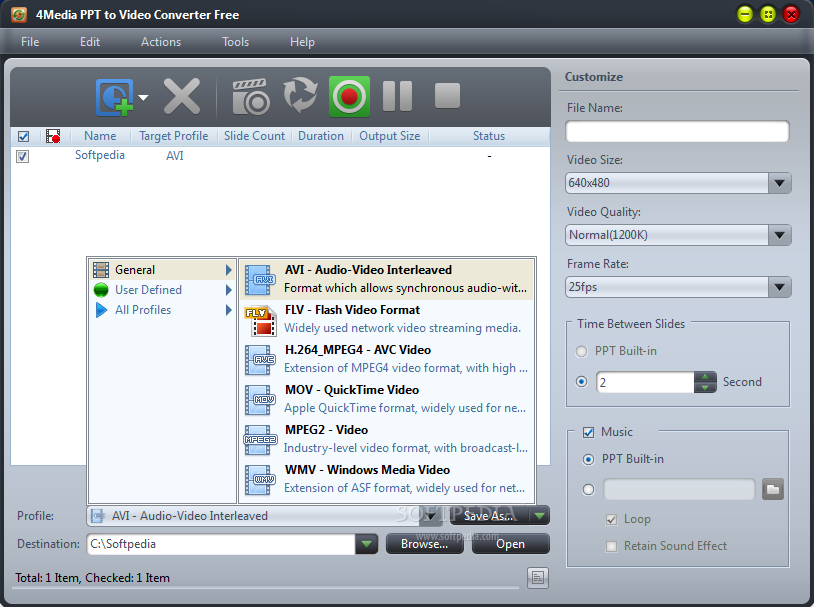Click the record-status column header icon
Viewport: 814px width, 607px height.
click(53, 136)
